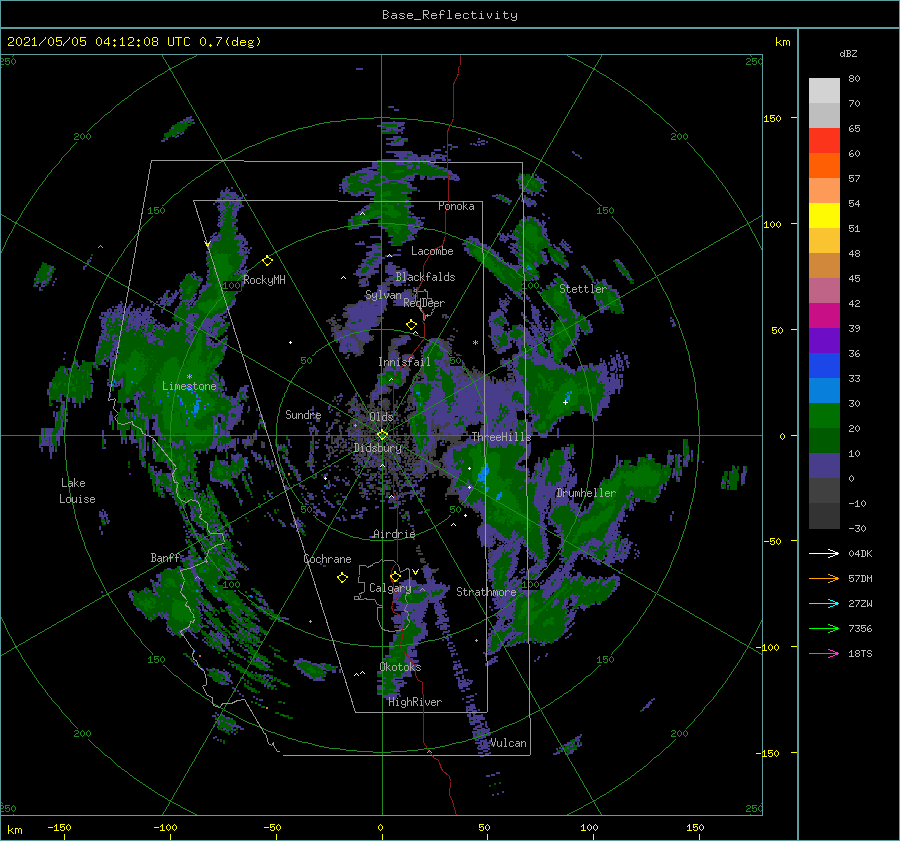Click the green swatch between 30 and 20 dBZ
The width and height of the screenshot is (900, 841).
click(x=824, y=416)
